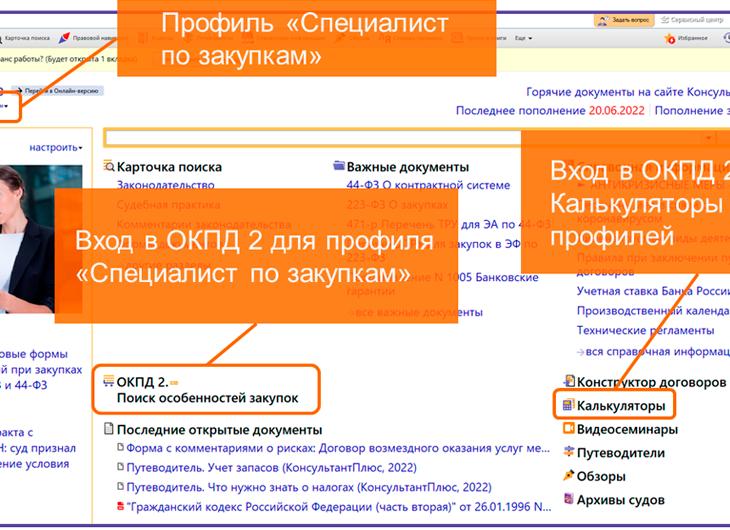This screenshot has height=530, width=730.
Task: Open Сервисный центр
Action: click(x=692, y=20)
